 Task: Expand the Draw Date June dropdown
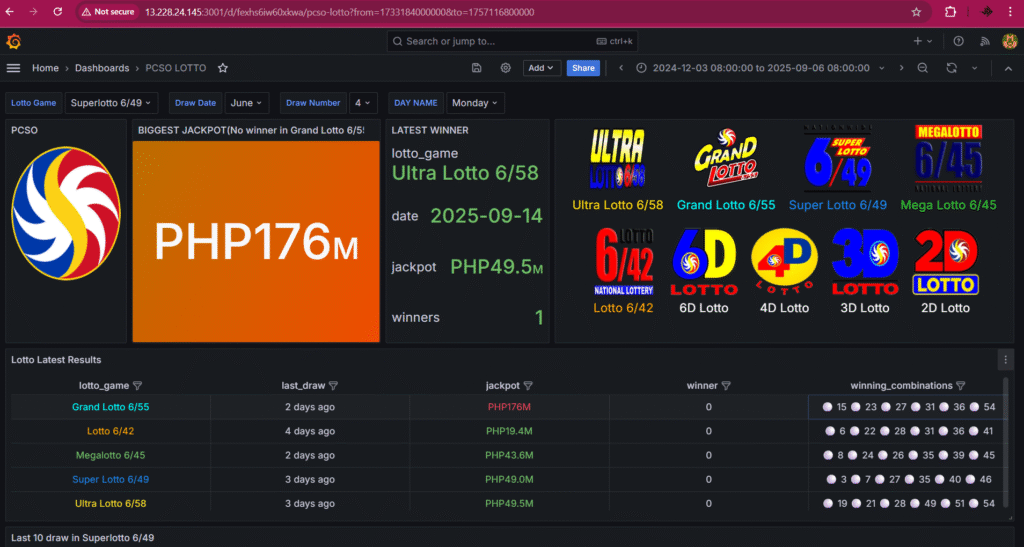(x=246, y=103)
